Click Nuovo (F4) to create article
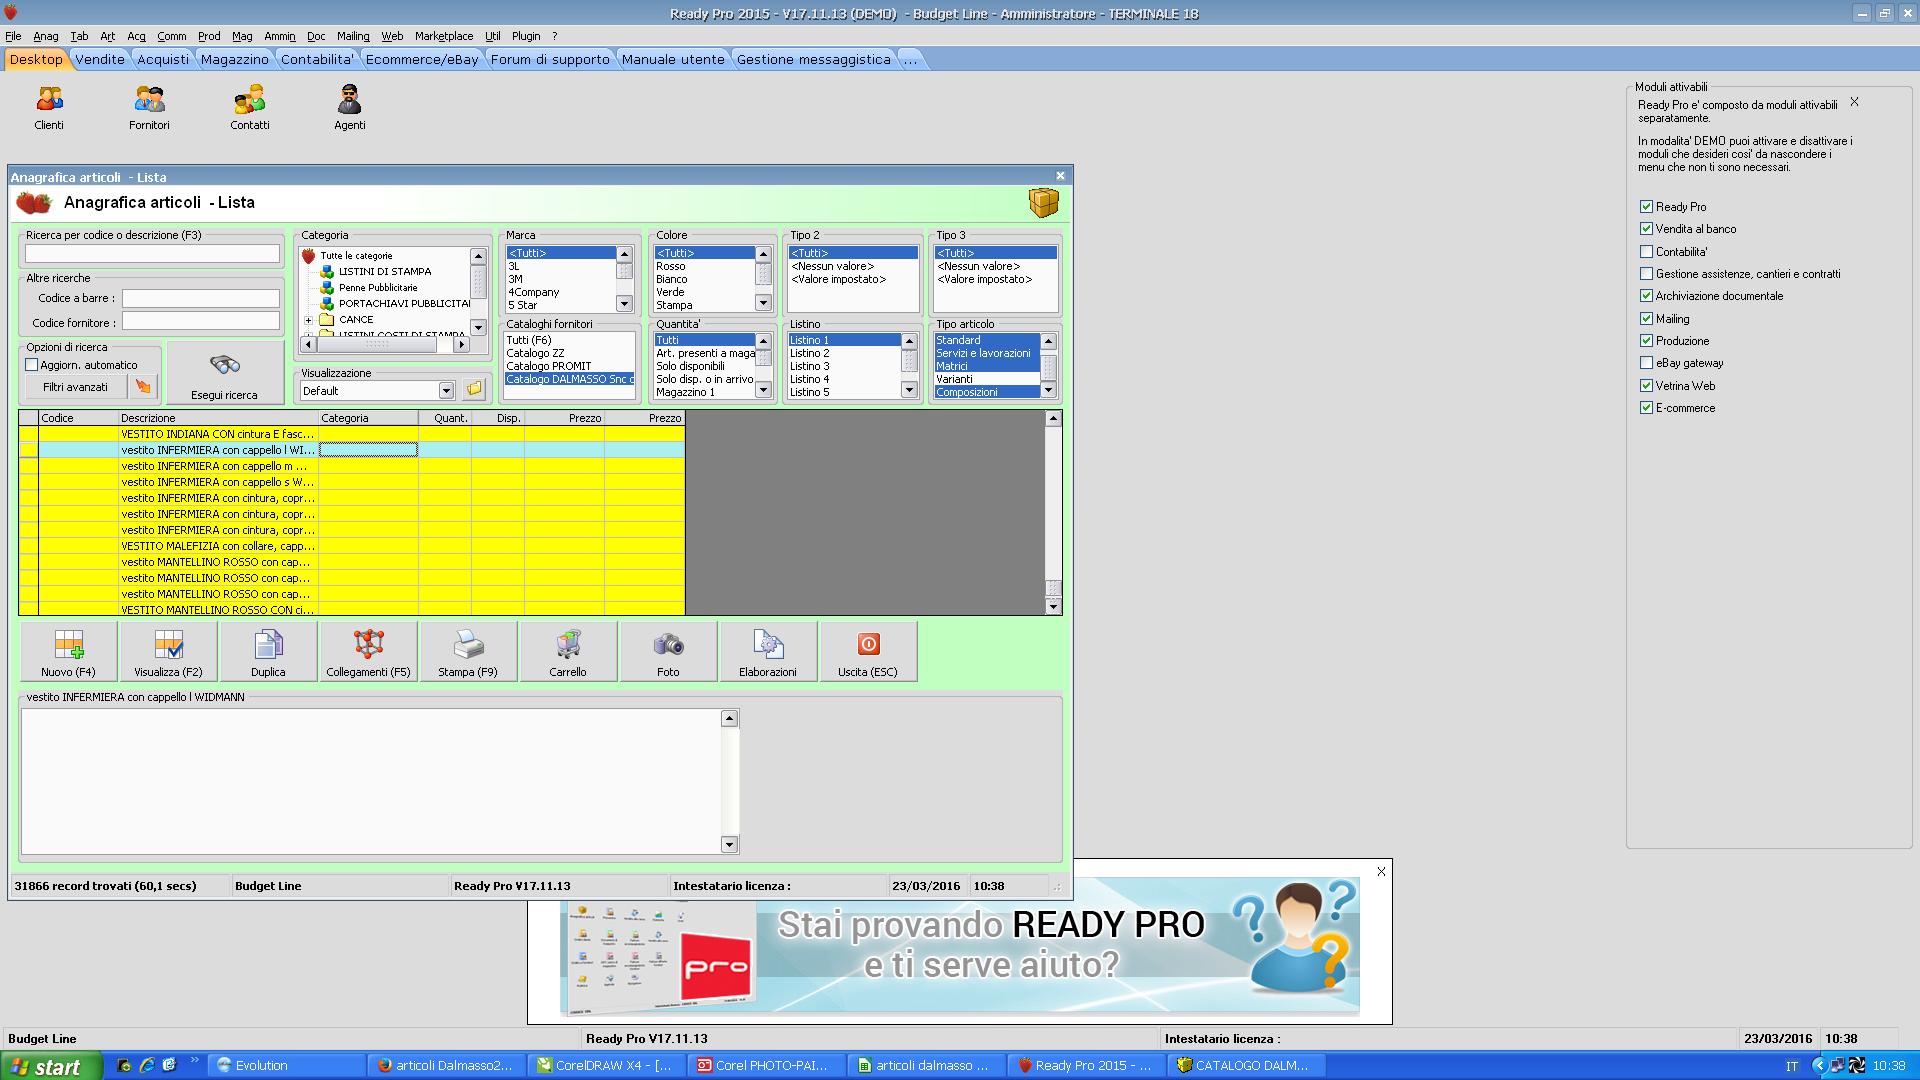Image resolution: width=1920 pixels, height=1080 pixels. (69, 652)
